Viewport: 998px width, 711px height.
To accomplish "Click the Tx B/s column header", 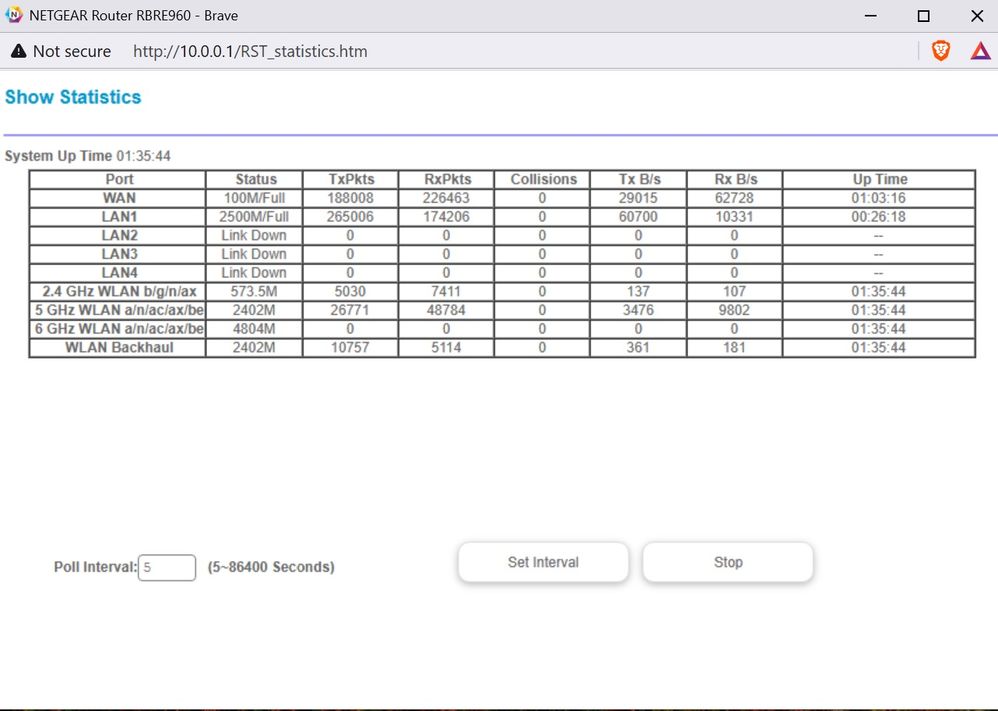I will point(640,180).
